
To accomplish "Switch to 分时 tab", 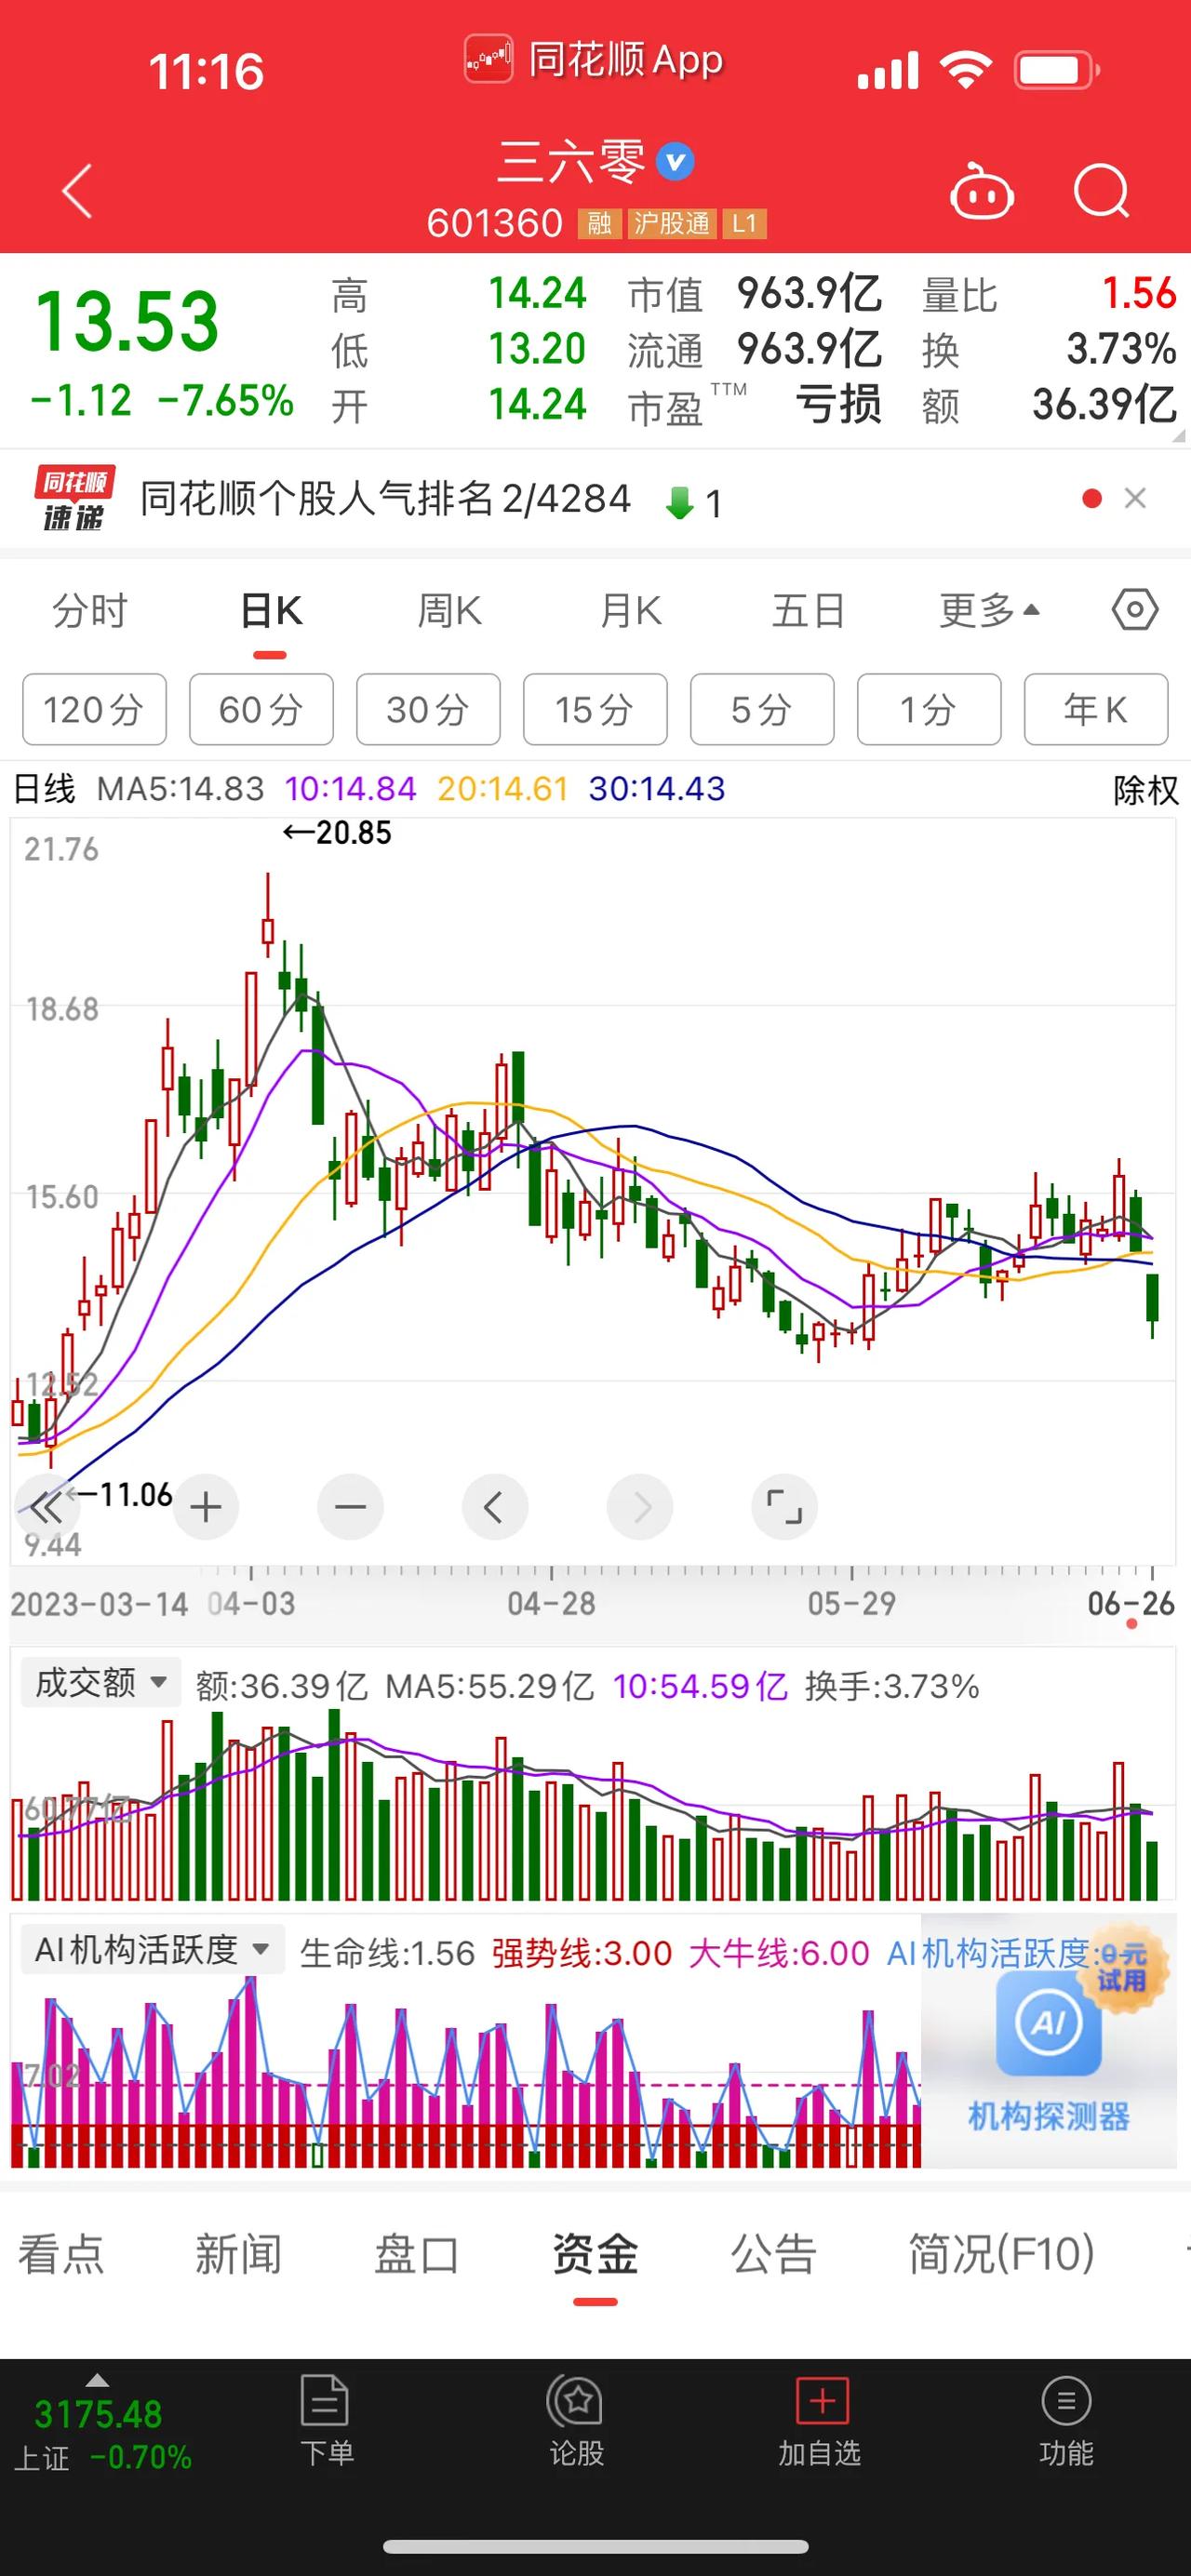I will coord(90,610).
